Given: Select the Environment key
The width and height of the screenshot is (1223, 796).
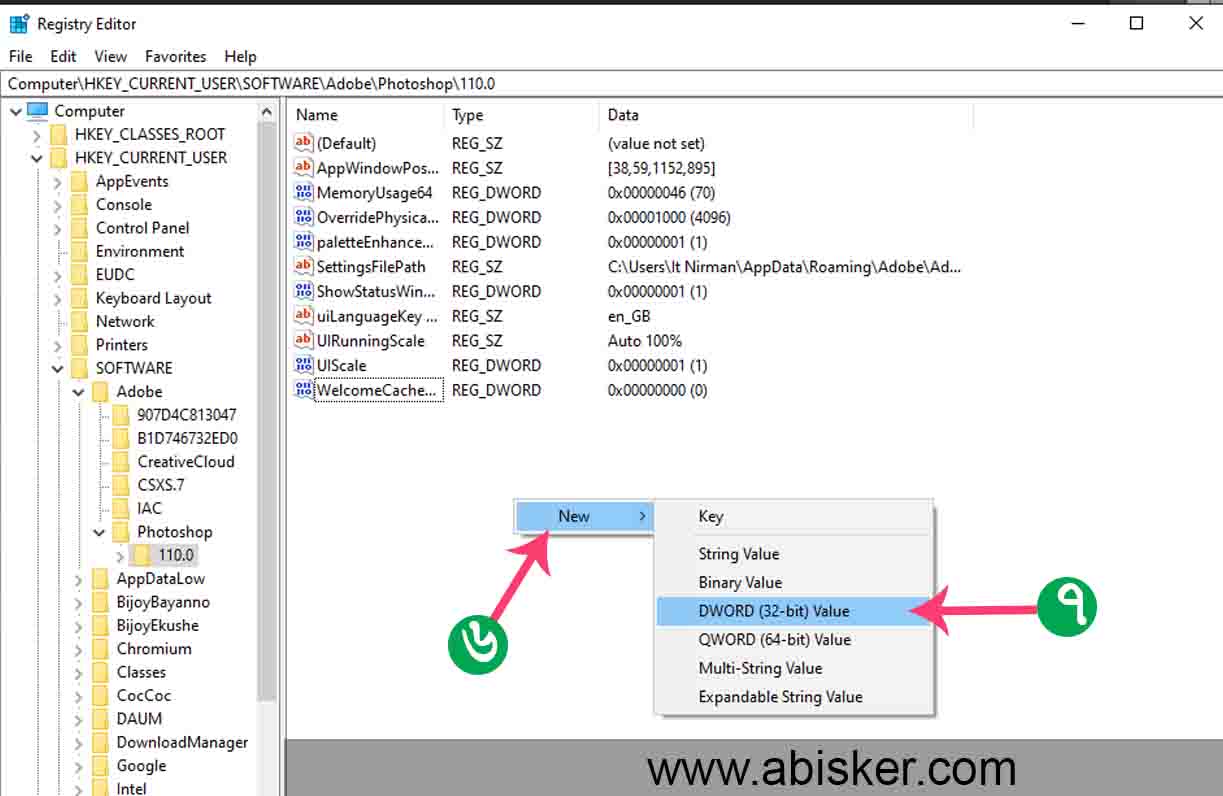Looking at the screenshot, I should (140, 252).
